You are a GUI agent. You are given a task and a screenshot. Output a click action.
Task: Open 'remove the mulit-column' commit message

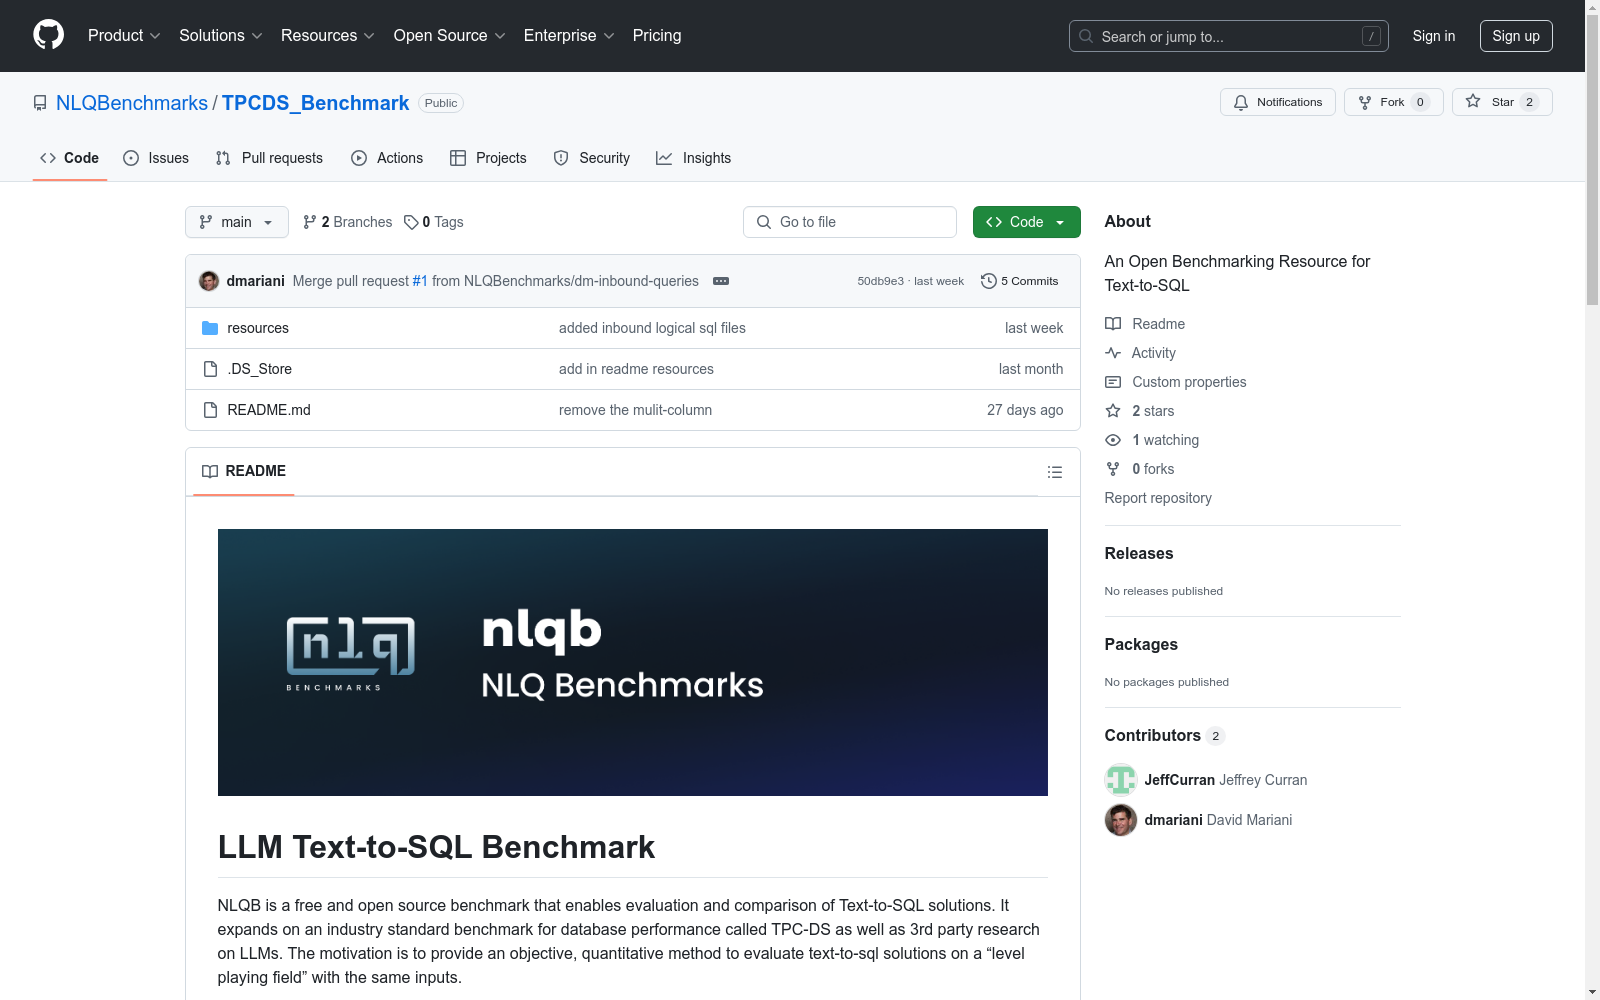[x=635, y=410]
